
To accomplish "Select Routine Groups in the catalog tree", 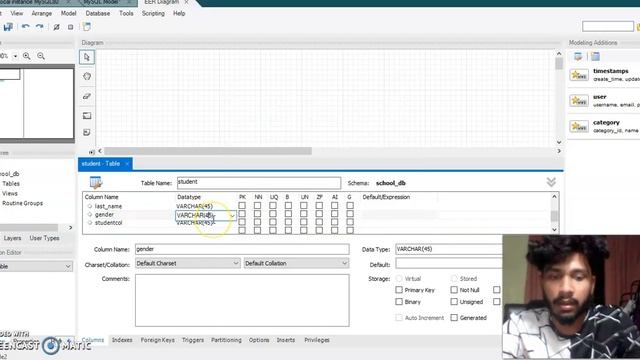I will [x=22, y=203].
